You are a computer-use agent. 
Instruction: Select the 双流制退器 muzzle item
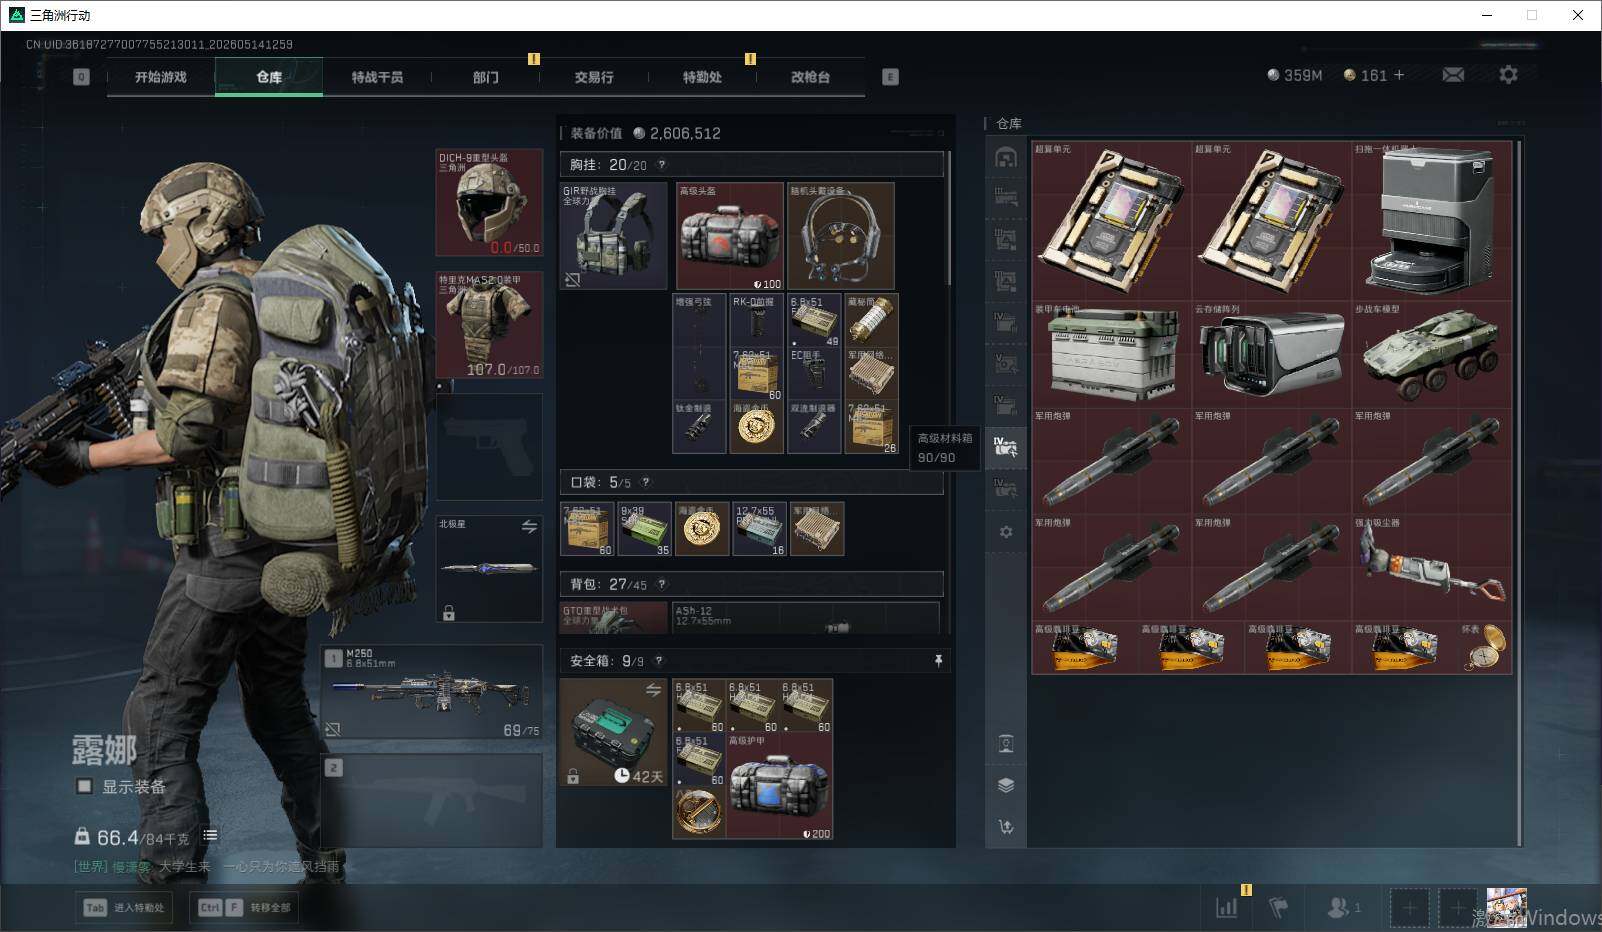814,427
